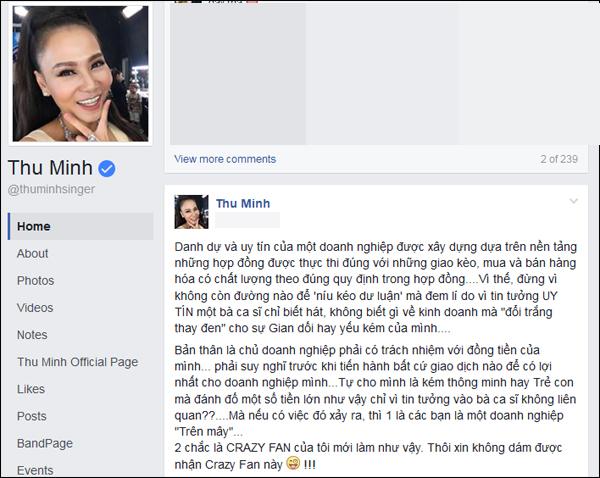Select the Home tab in sidebar
Screen dimensions: 600x478
click(81, 226)
